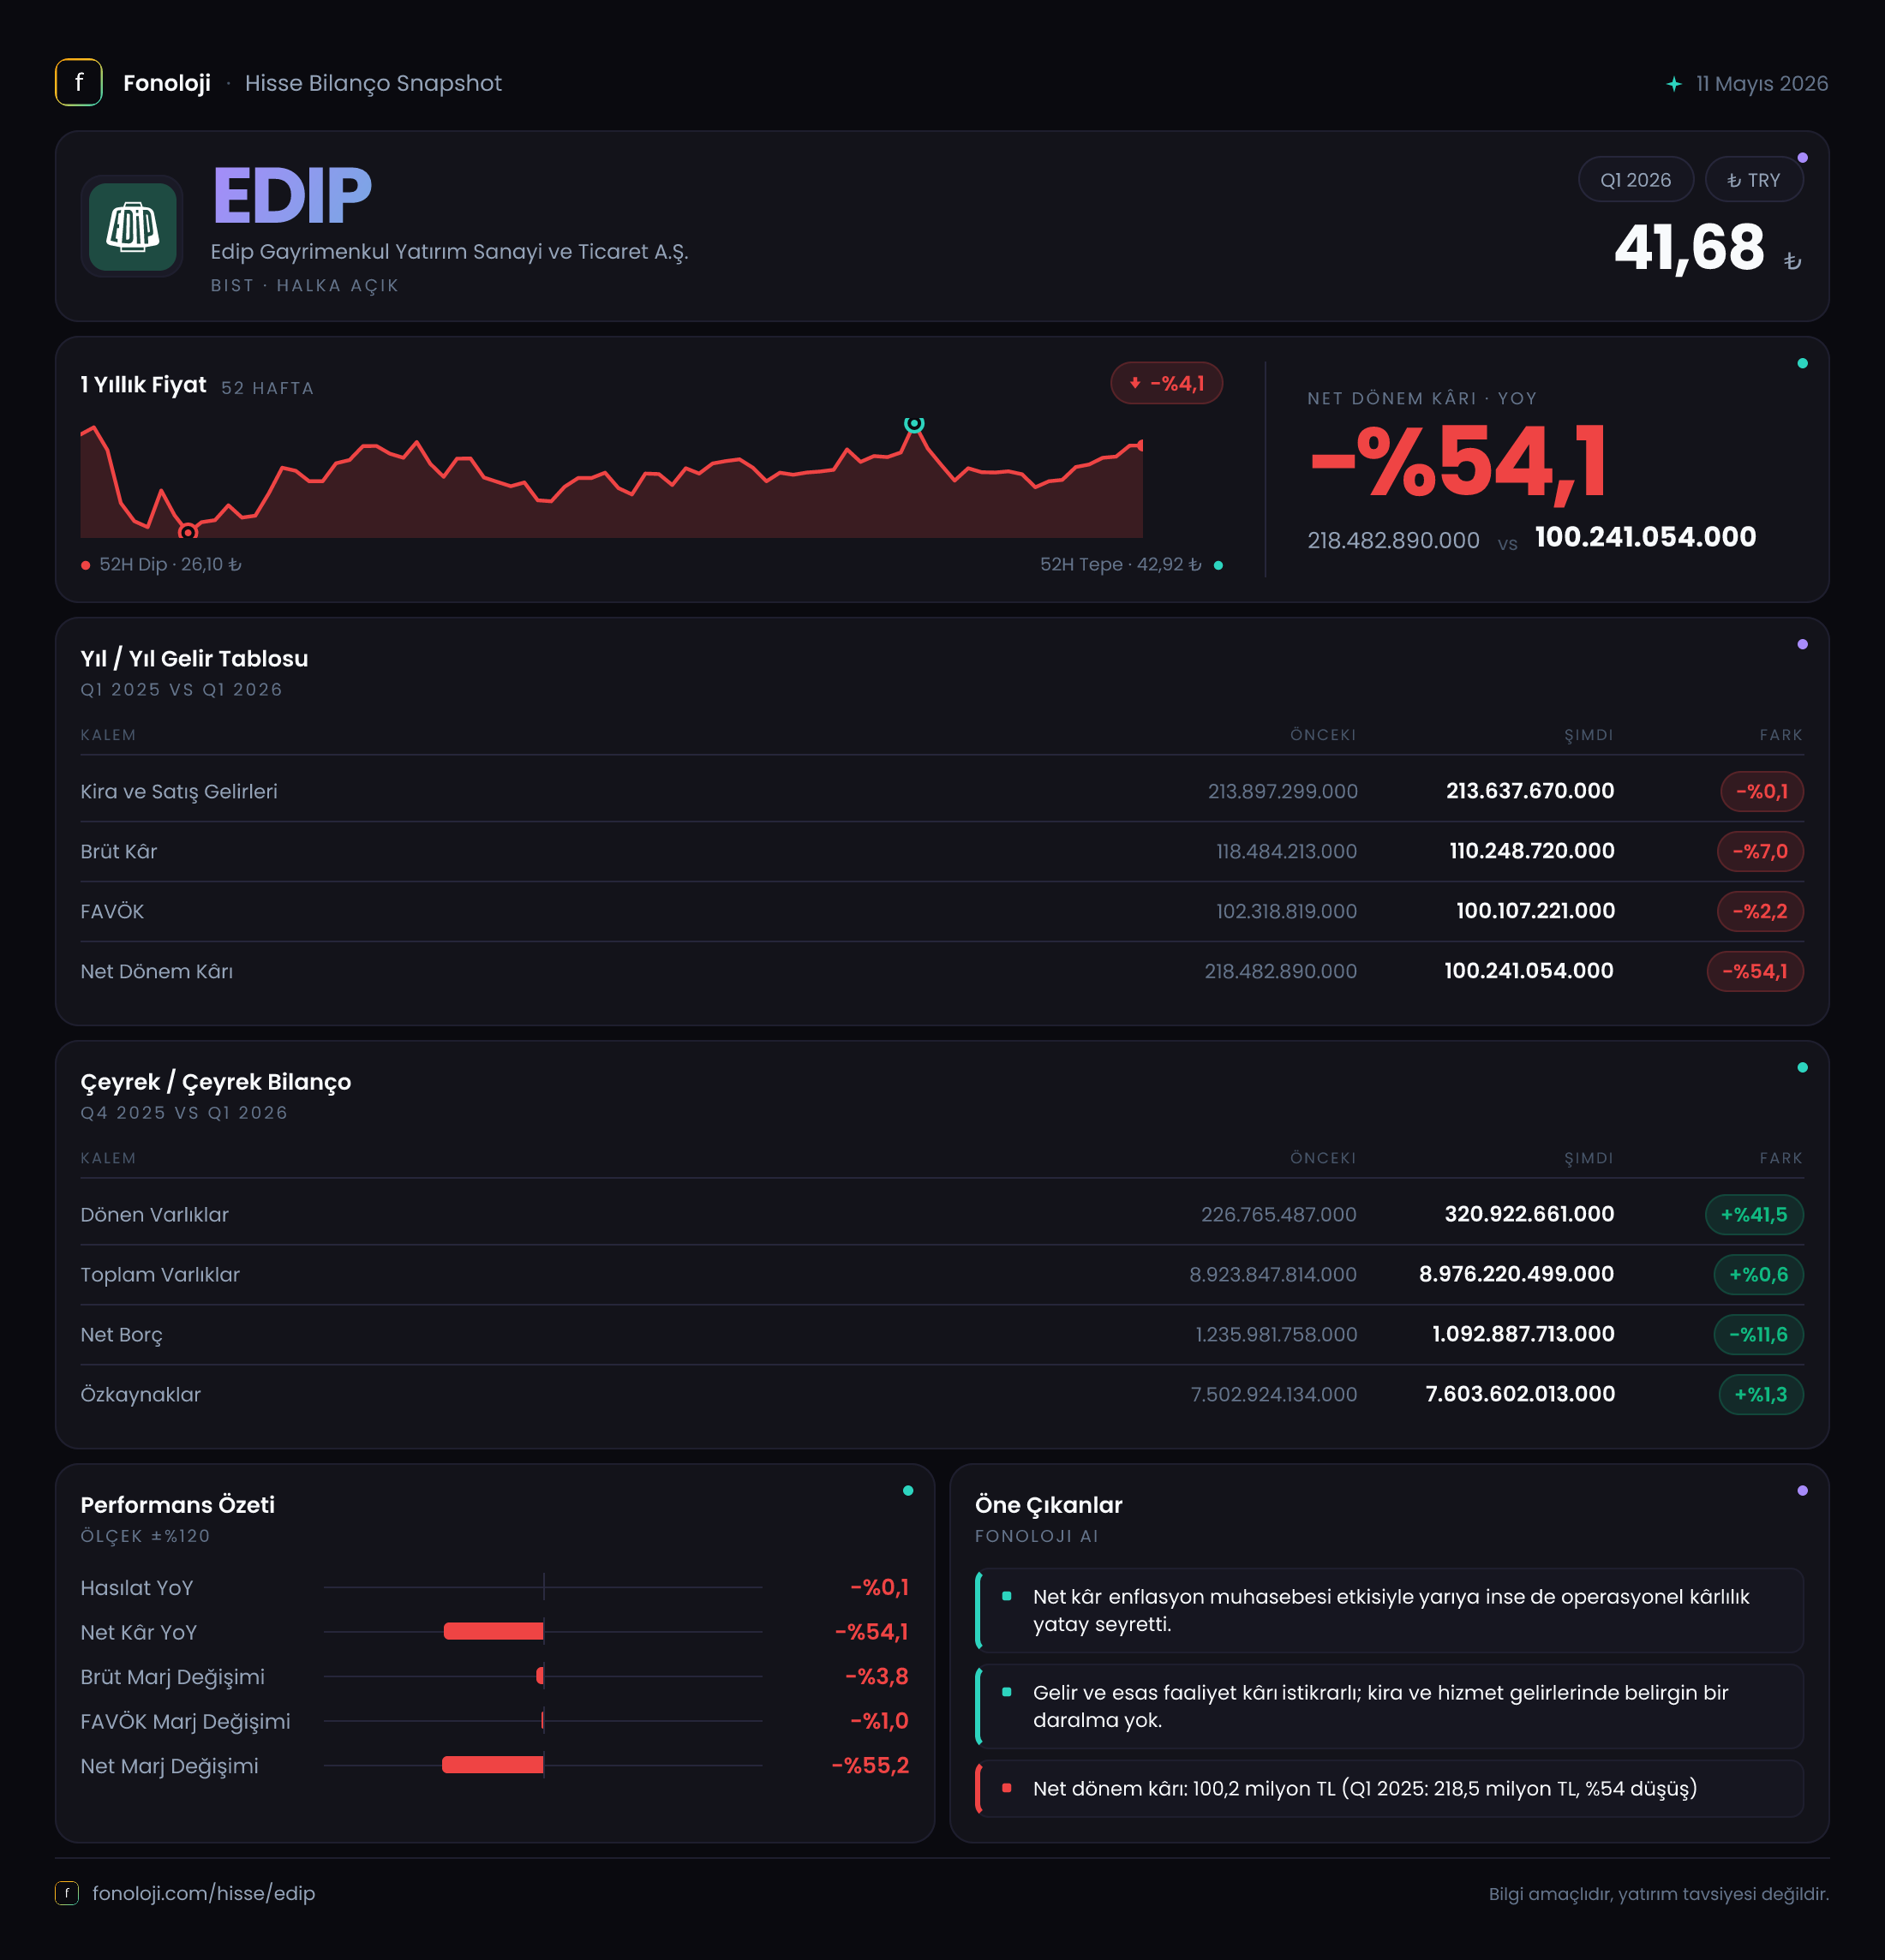Click the 320.922.661.000 current assets value
1885x1960 pixels.
(1530, 1214)
